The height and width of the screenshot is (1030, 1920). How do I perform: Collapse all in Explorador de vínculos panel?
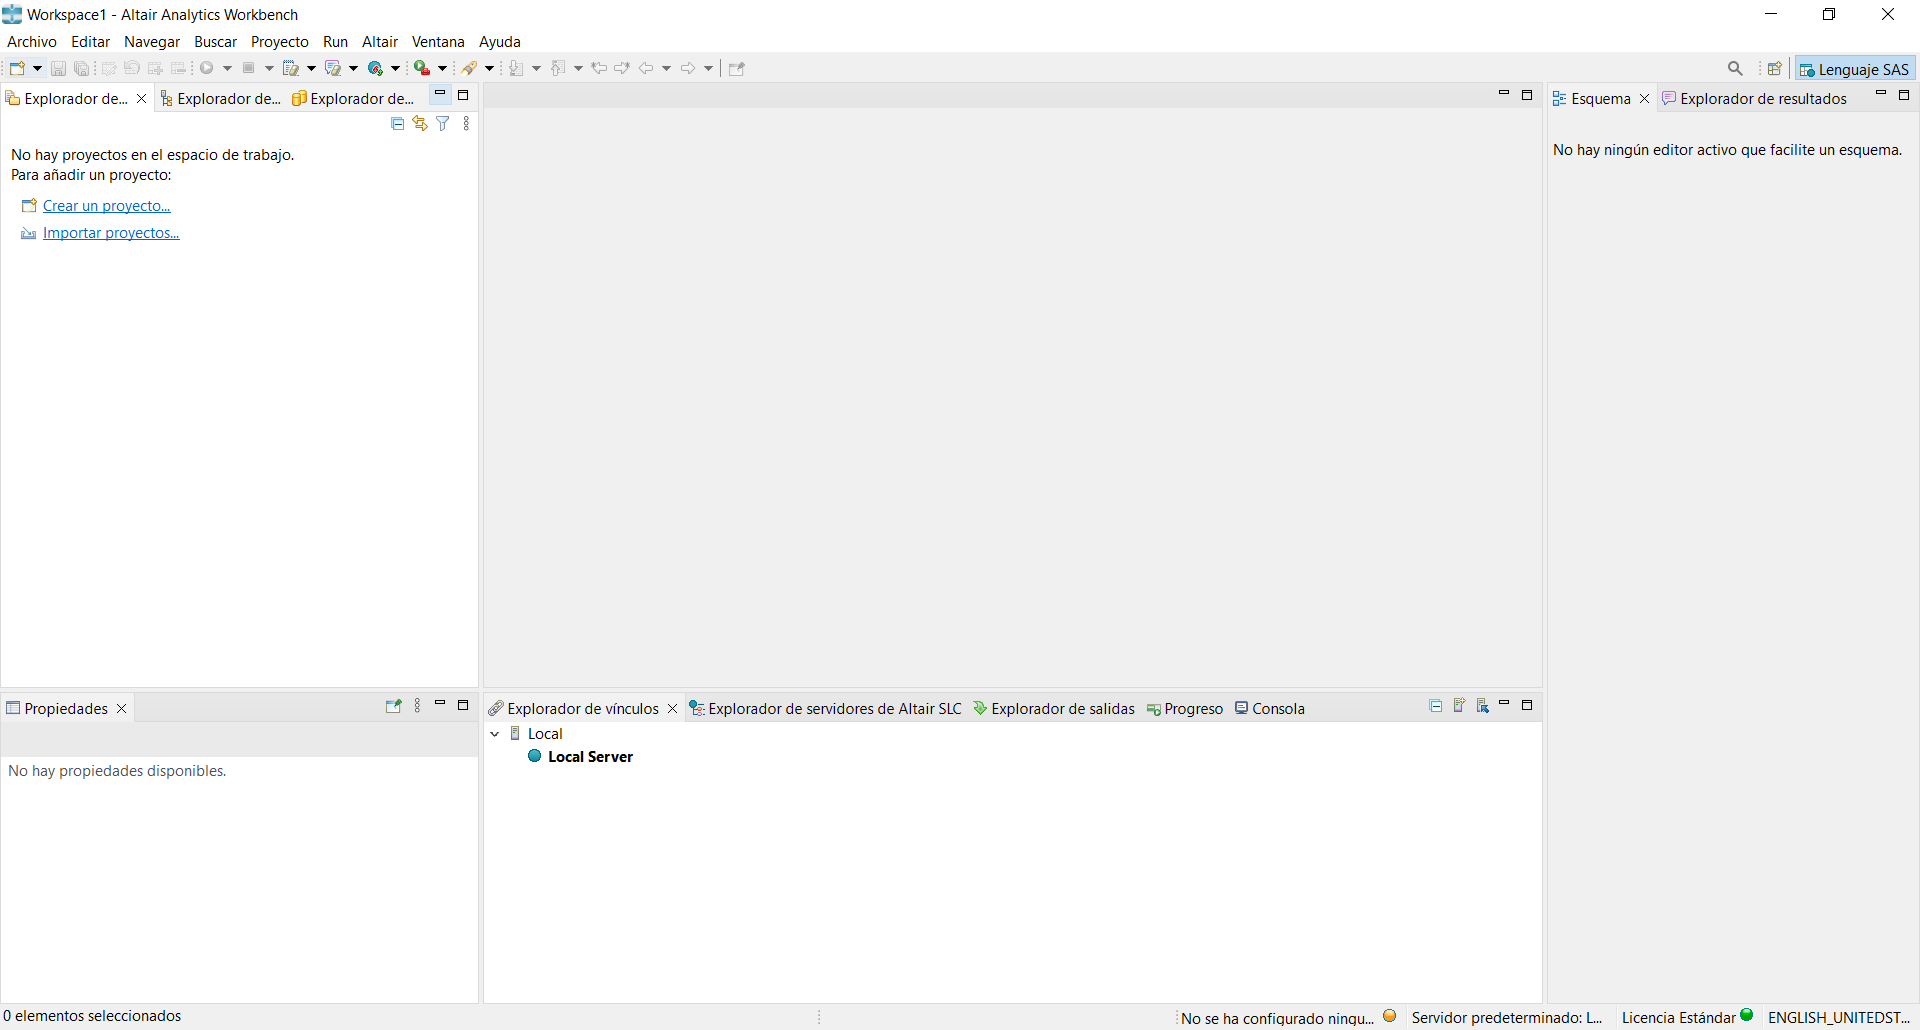coord(1436,706)
